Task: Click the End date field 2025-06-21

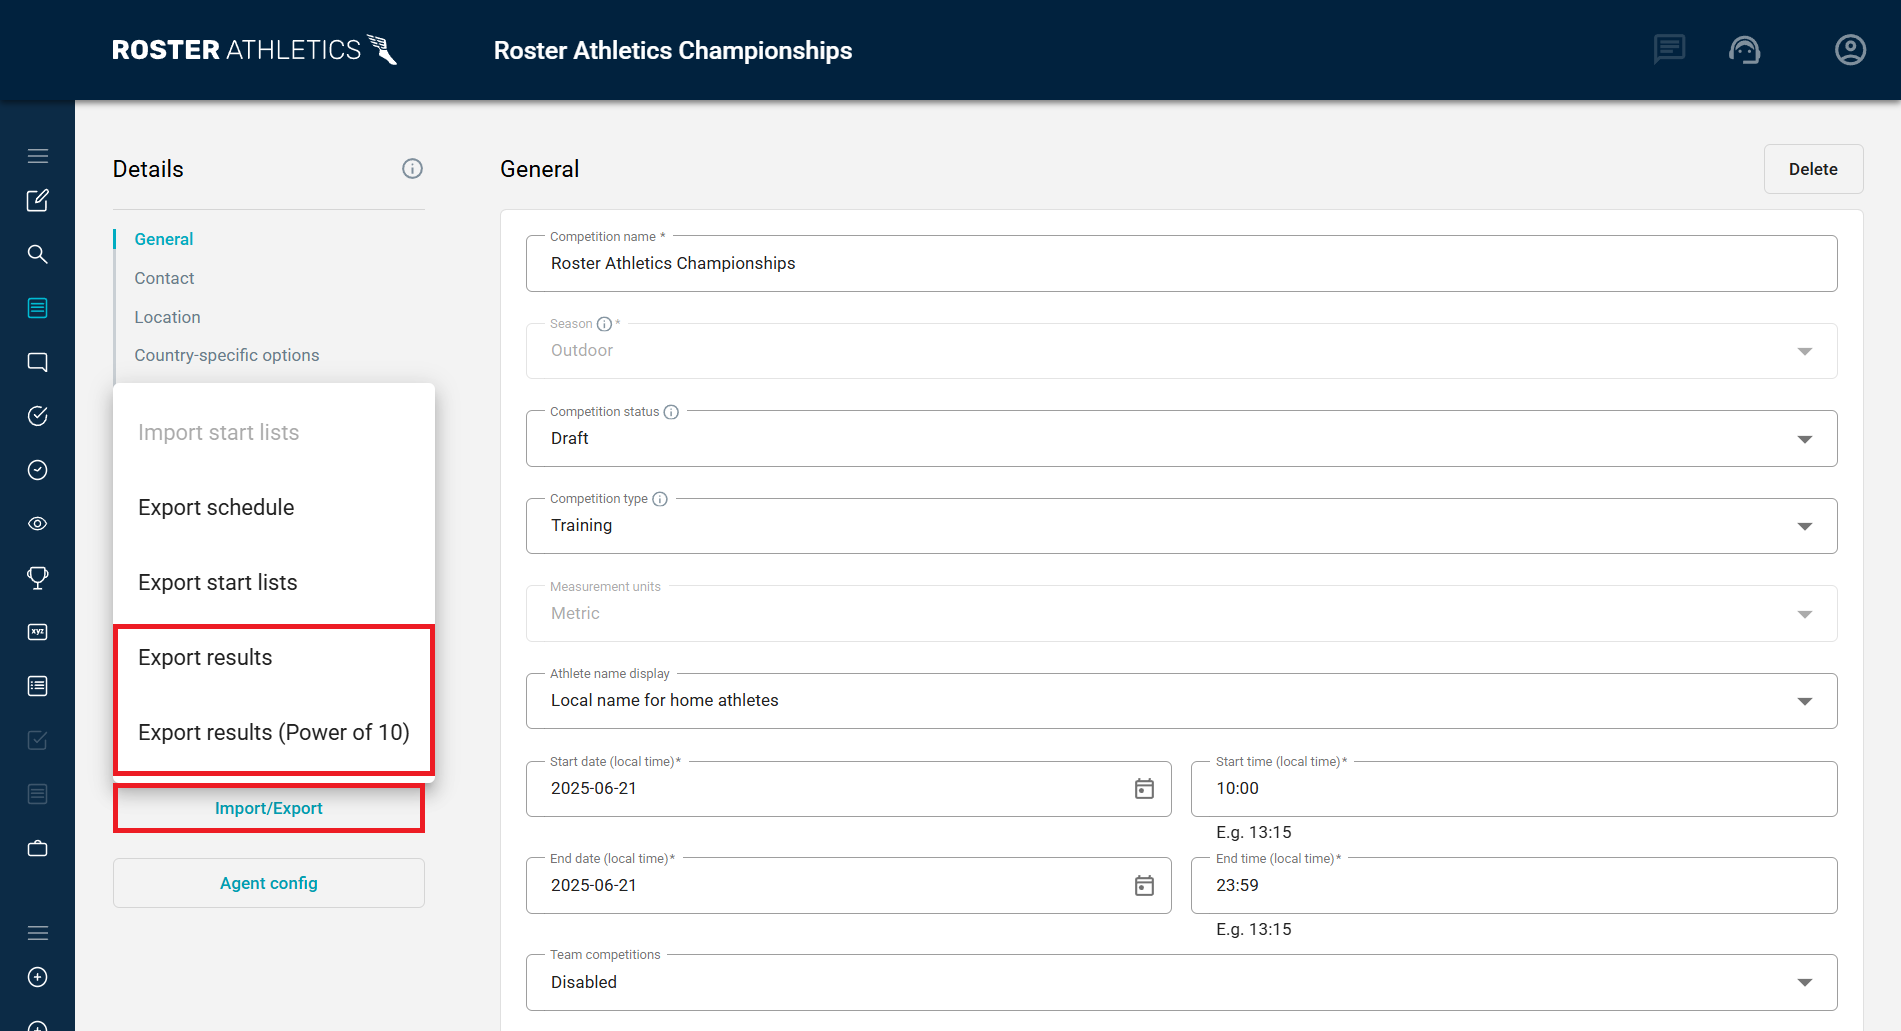Action: pos(848,886)
